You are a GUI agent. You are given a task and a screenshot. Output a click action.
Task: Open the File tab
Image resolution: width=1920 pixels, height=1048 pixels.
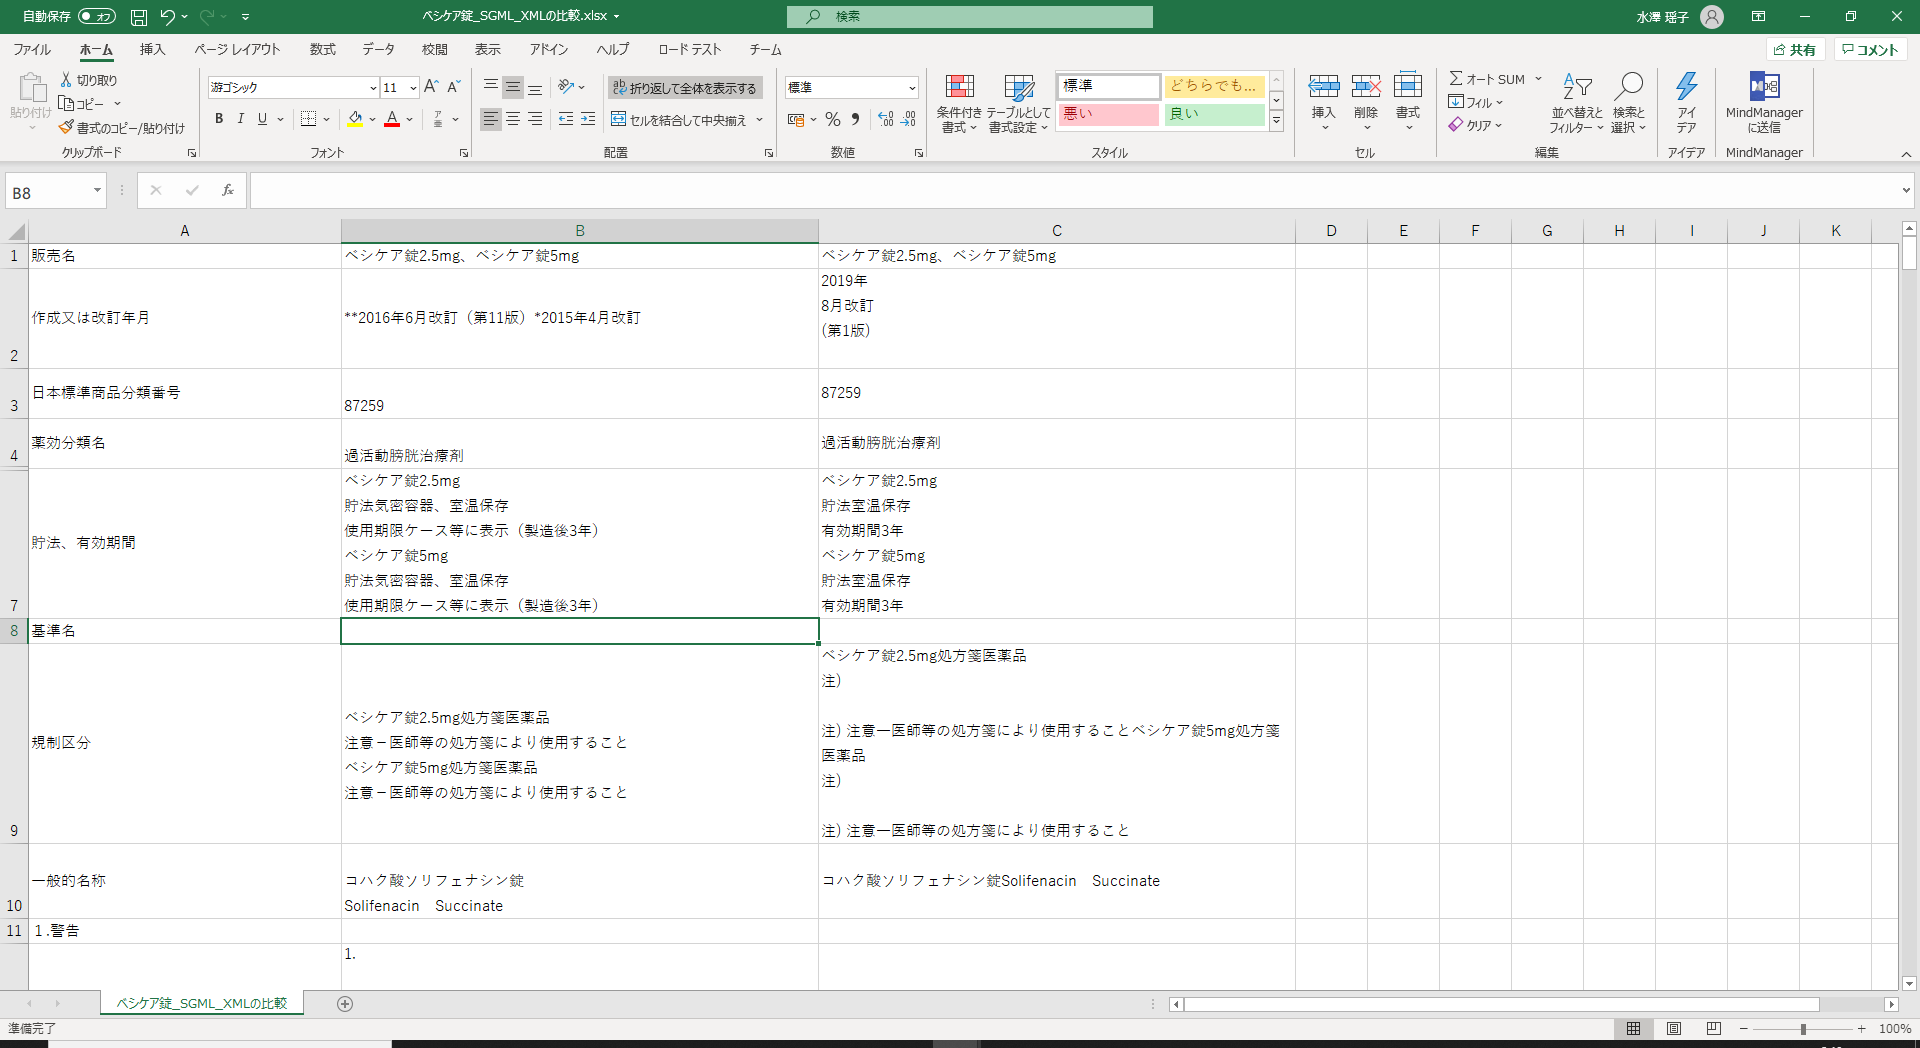(x=32, y=49)
